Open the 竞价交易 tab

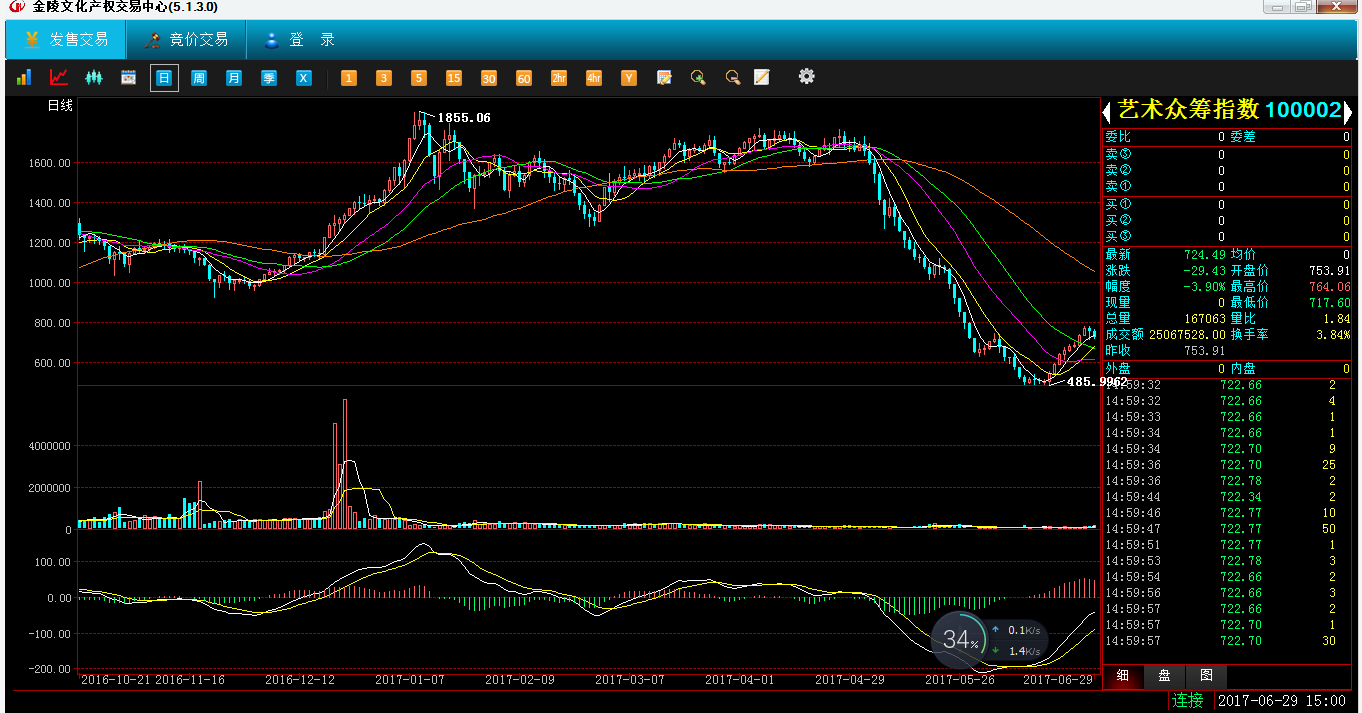186,40
